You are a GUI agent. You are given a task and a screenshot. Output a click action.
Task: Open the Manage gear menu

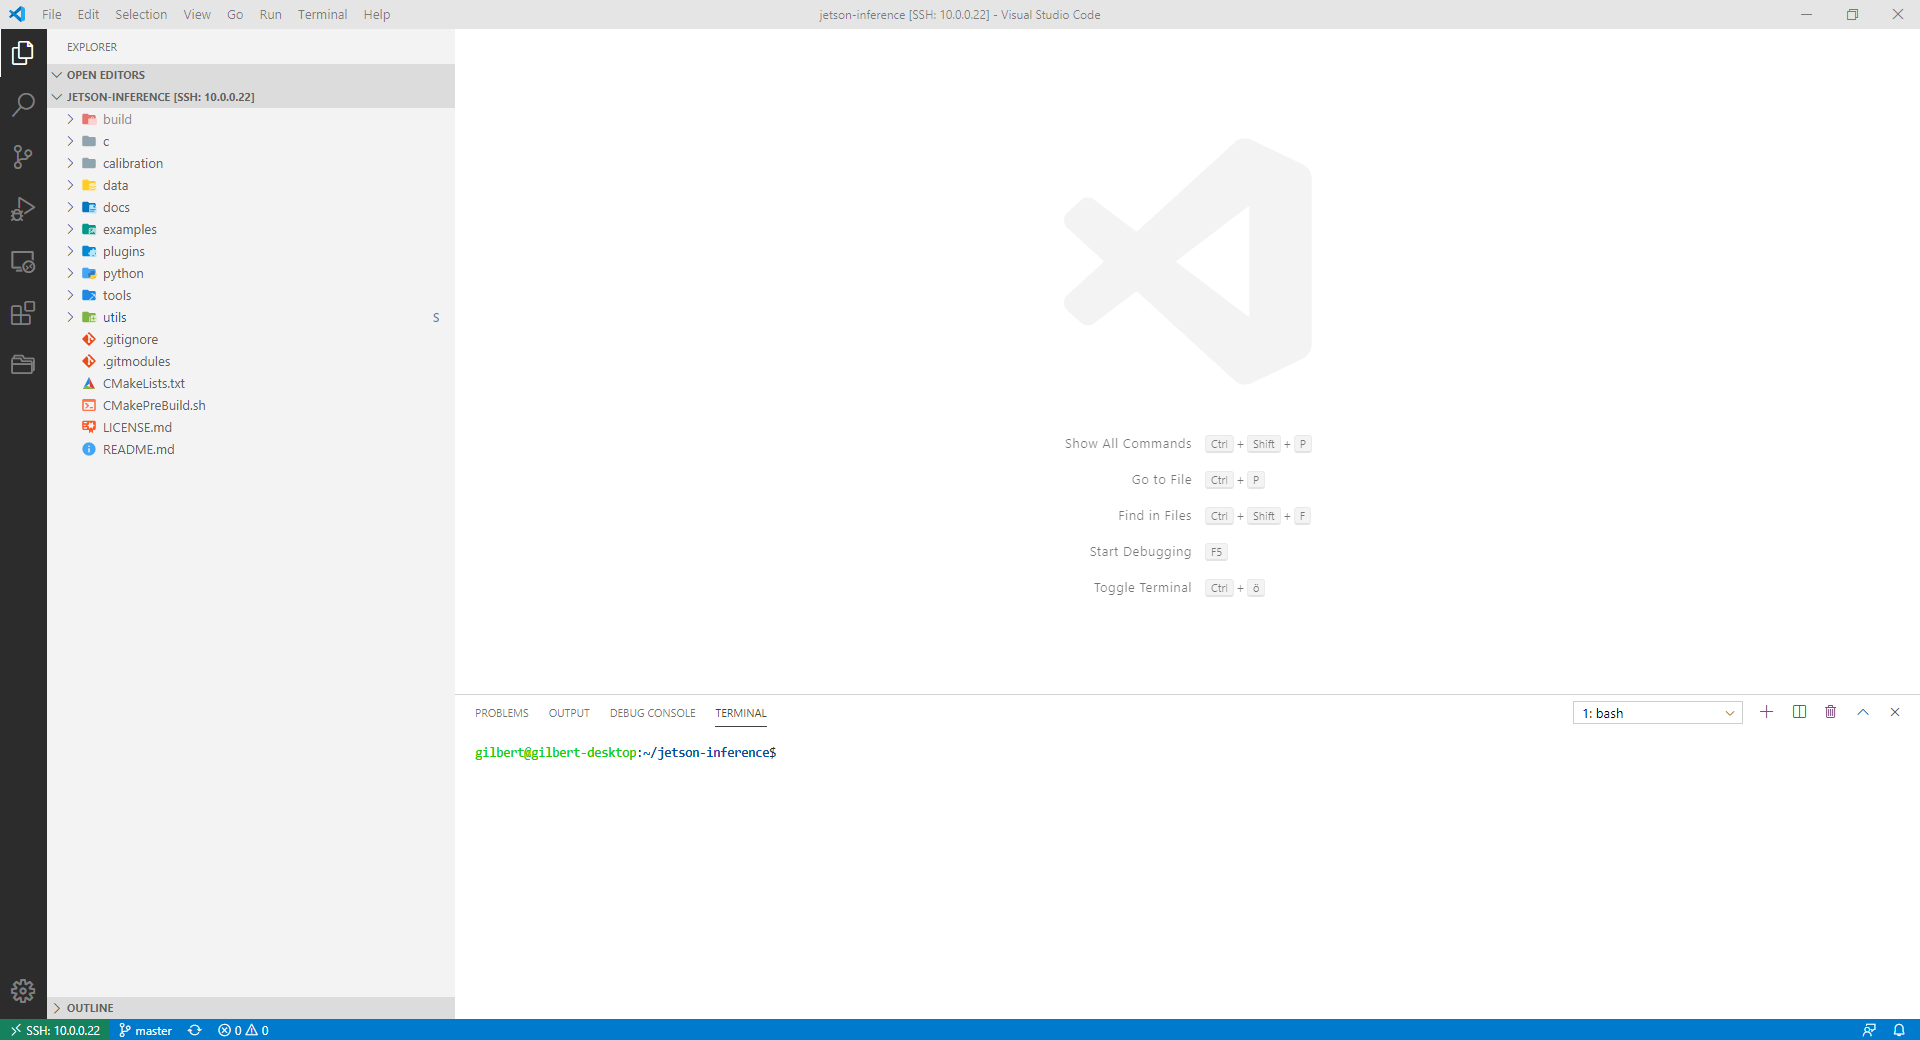click(23, 991)
